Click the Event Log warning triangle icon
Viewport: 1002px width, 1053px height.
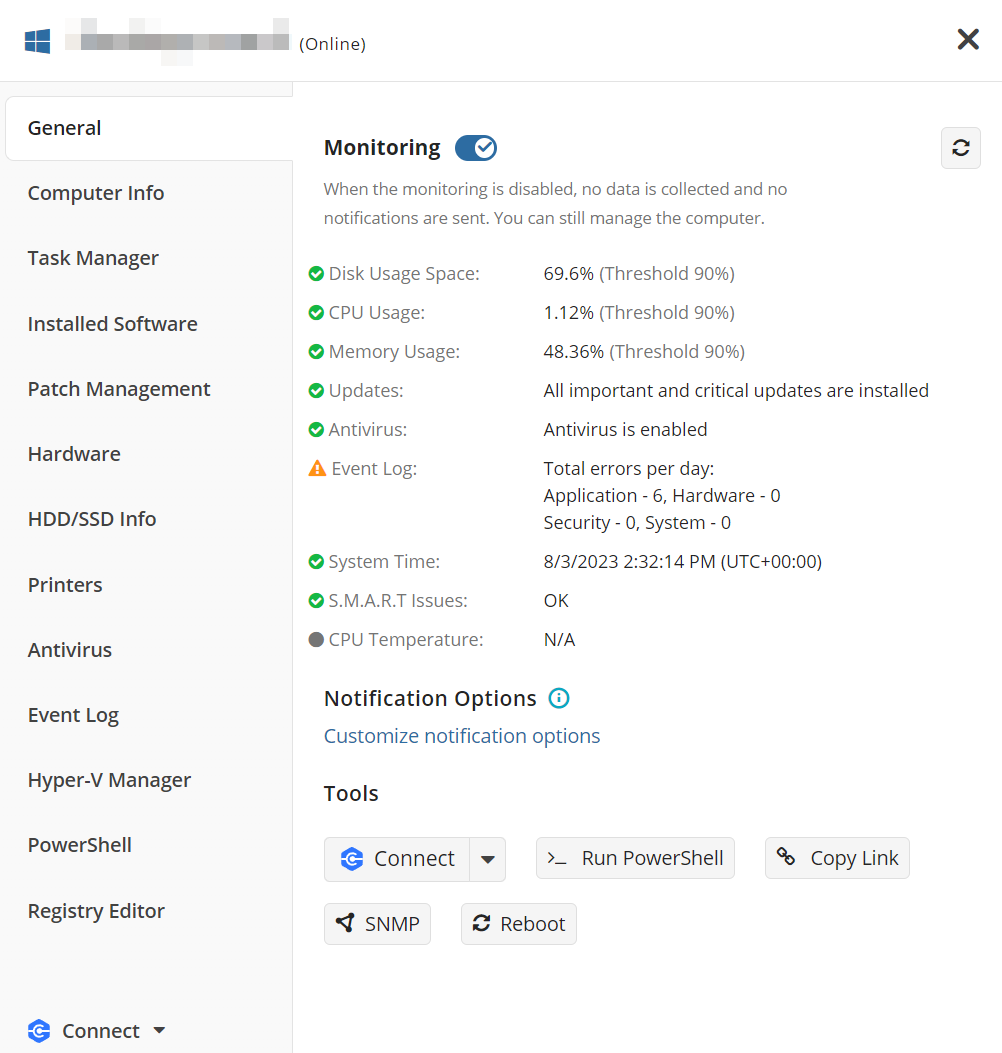[x=317, y=468]
